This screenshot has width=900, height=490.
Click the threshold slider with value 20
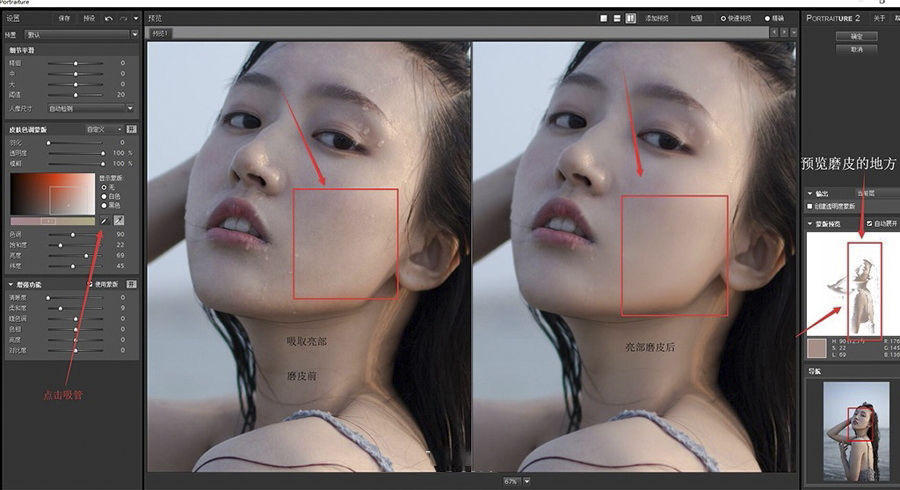75,95
